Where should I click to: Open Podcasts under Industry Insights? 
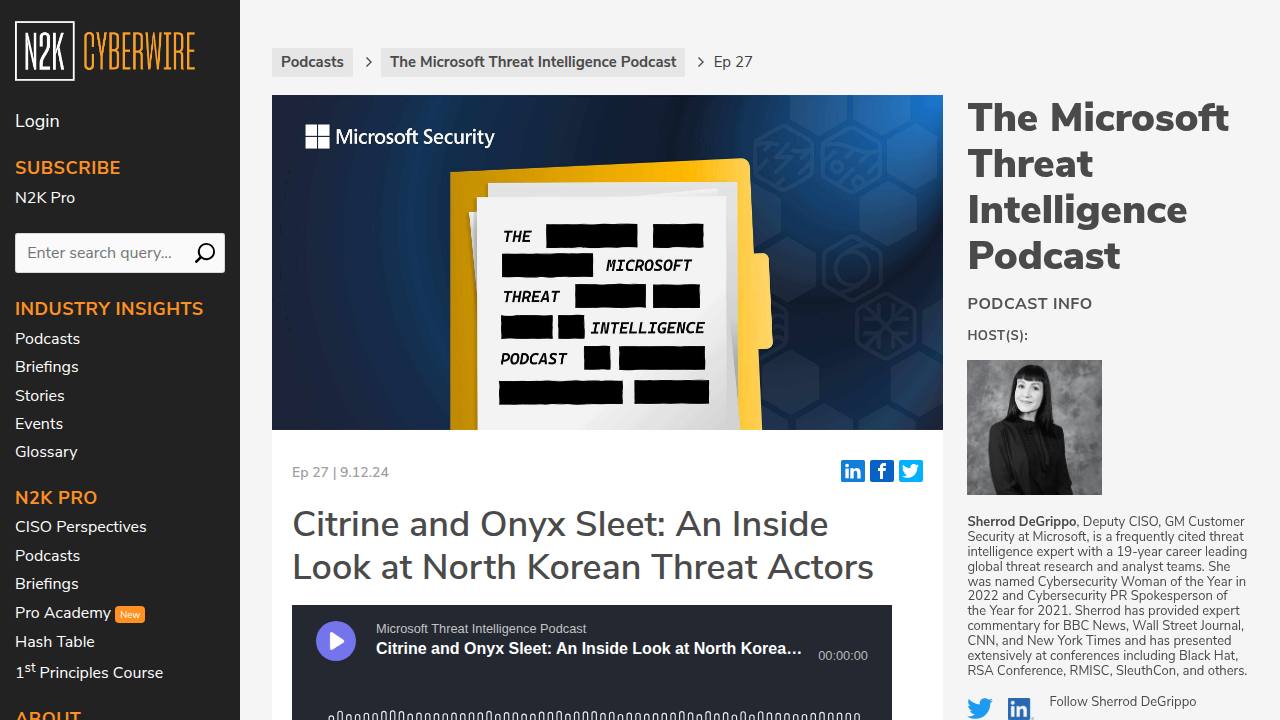click(47, 339)
